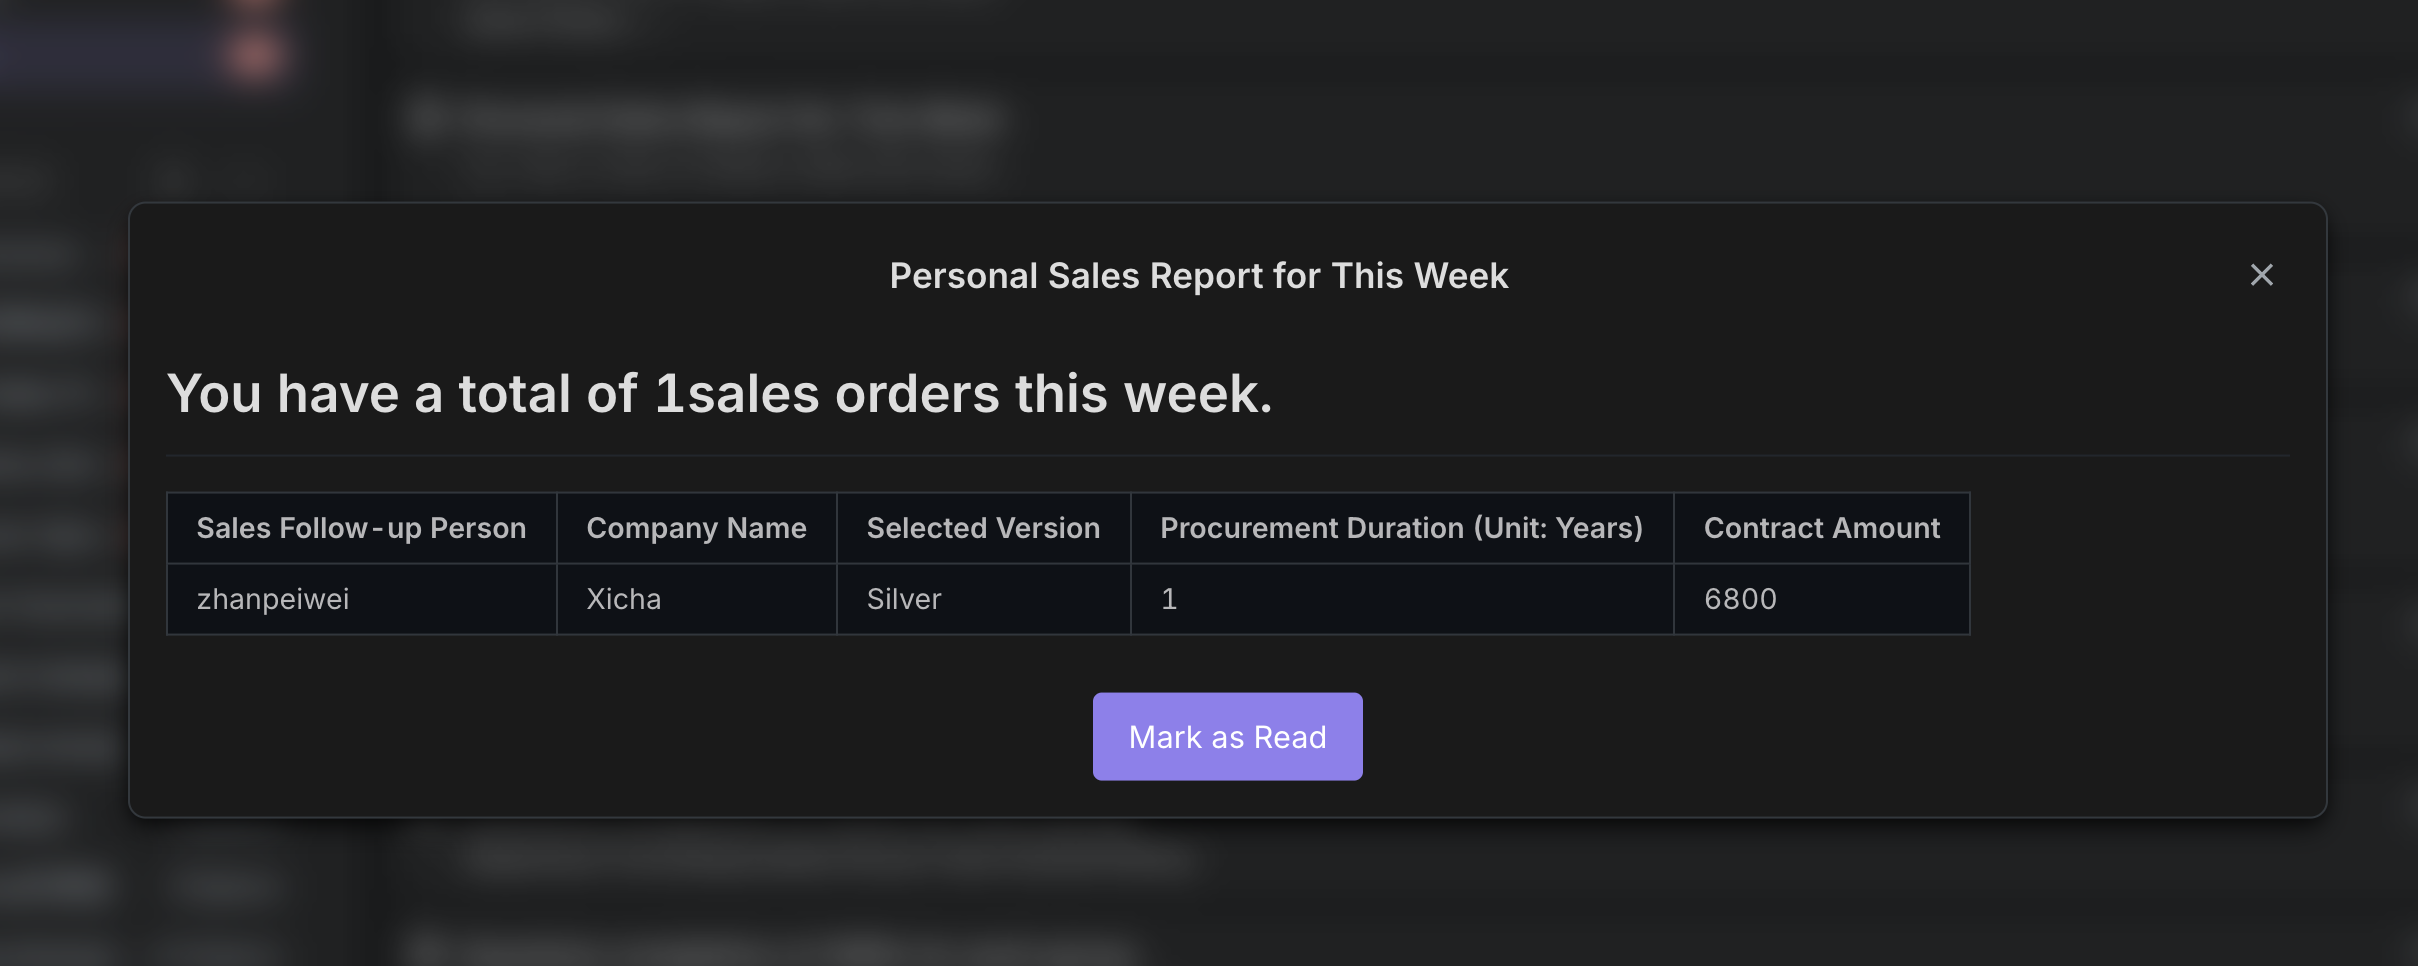The image size is (2418, 966).
Task: Click the 6800 contract amount cell
Action: (1821, 599)
